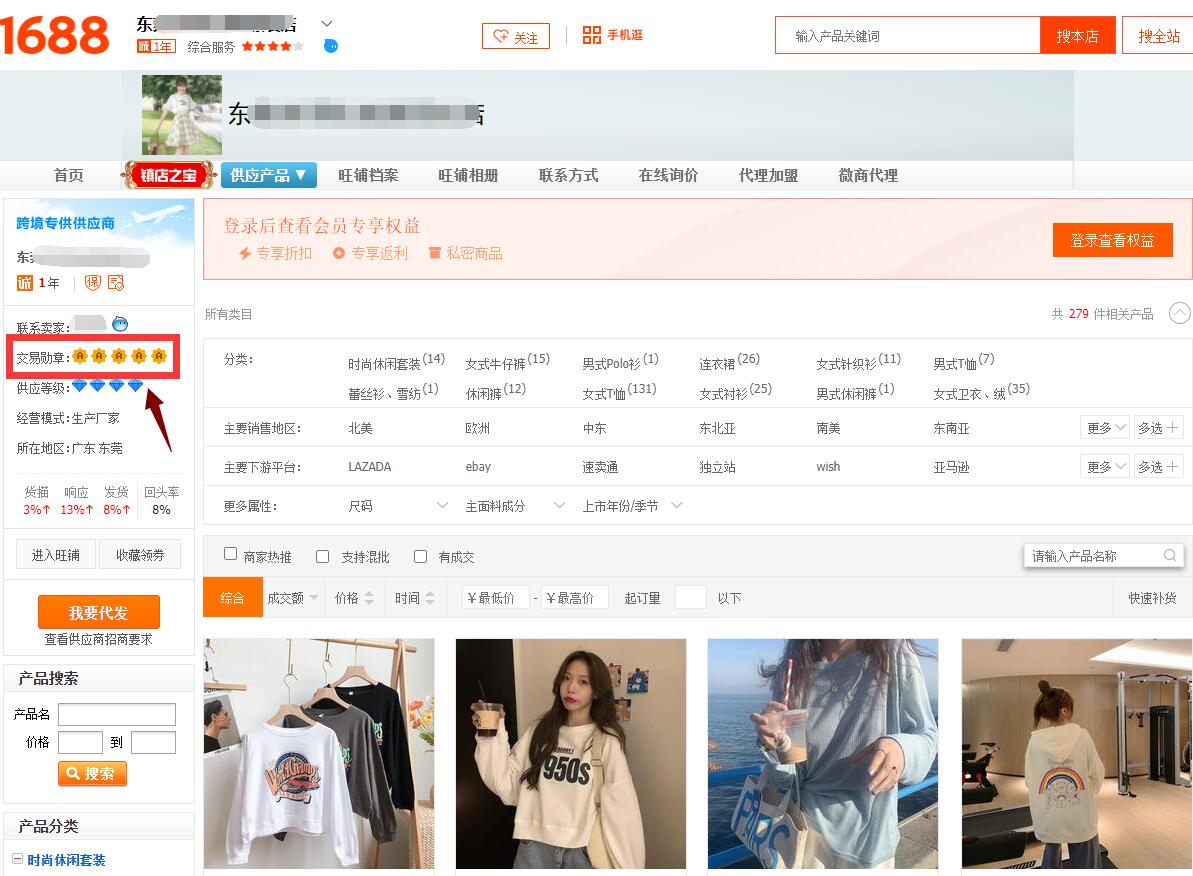
Task: Open the 联系方式 navigation tab
Action: click(568, 175)
